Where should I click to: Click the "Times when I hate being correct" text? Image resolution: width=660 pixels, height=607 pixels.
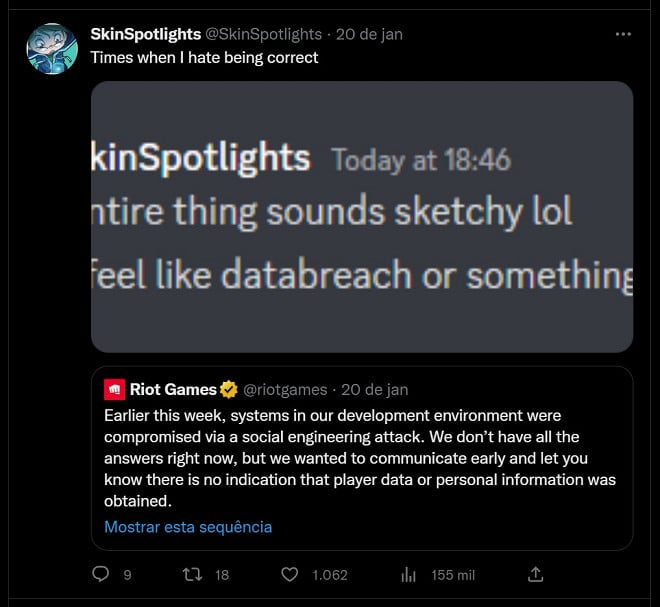click(x=204, y=57)
